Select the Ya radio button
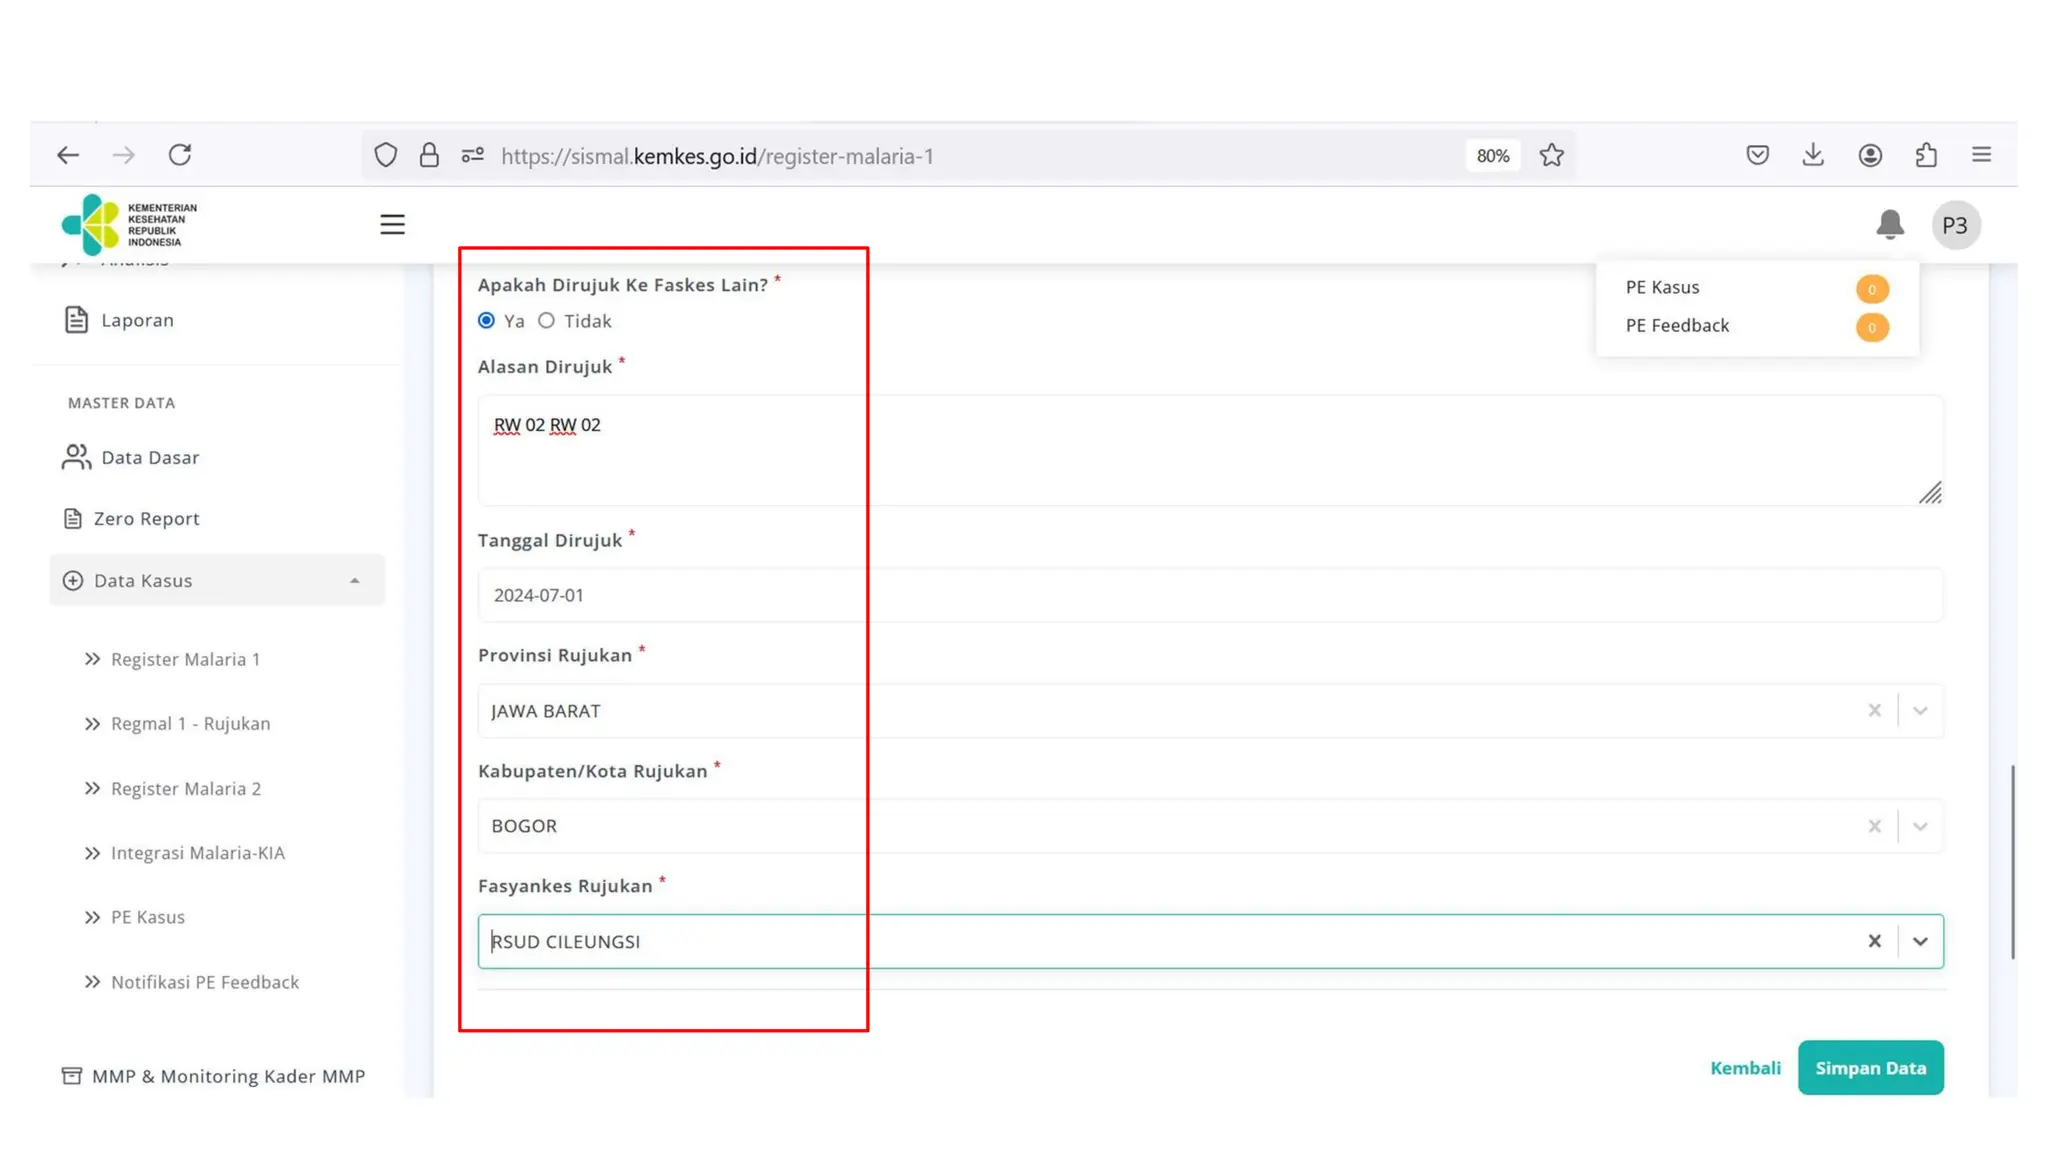The width and height of the screenshot is (2048, 1152). pos(487,321)
